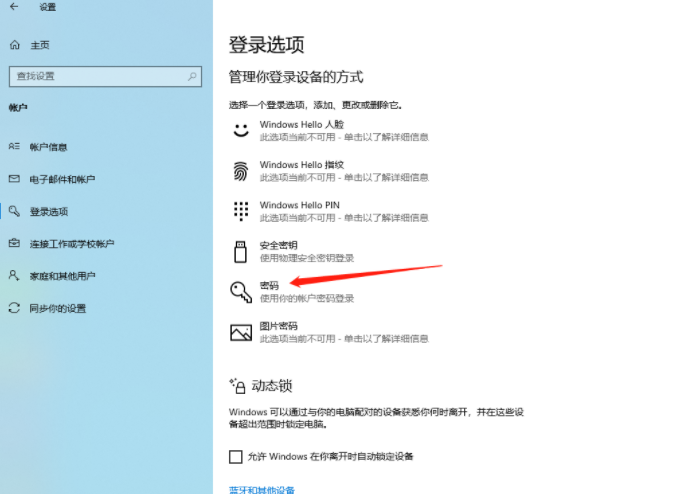Click the Windows Hello face smiley icon
700x494 pixels.
241,130
